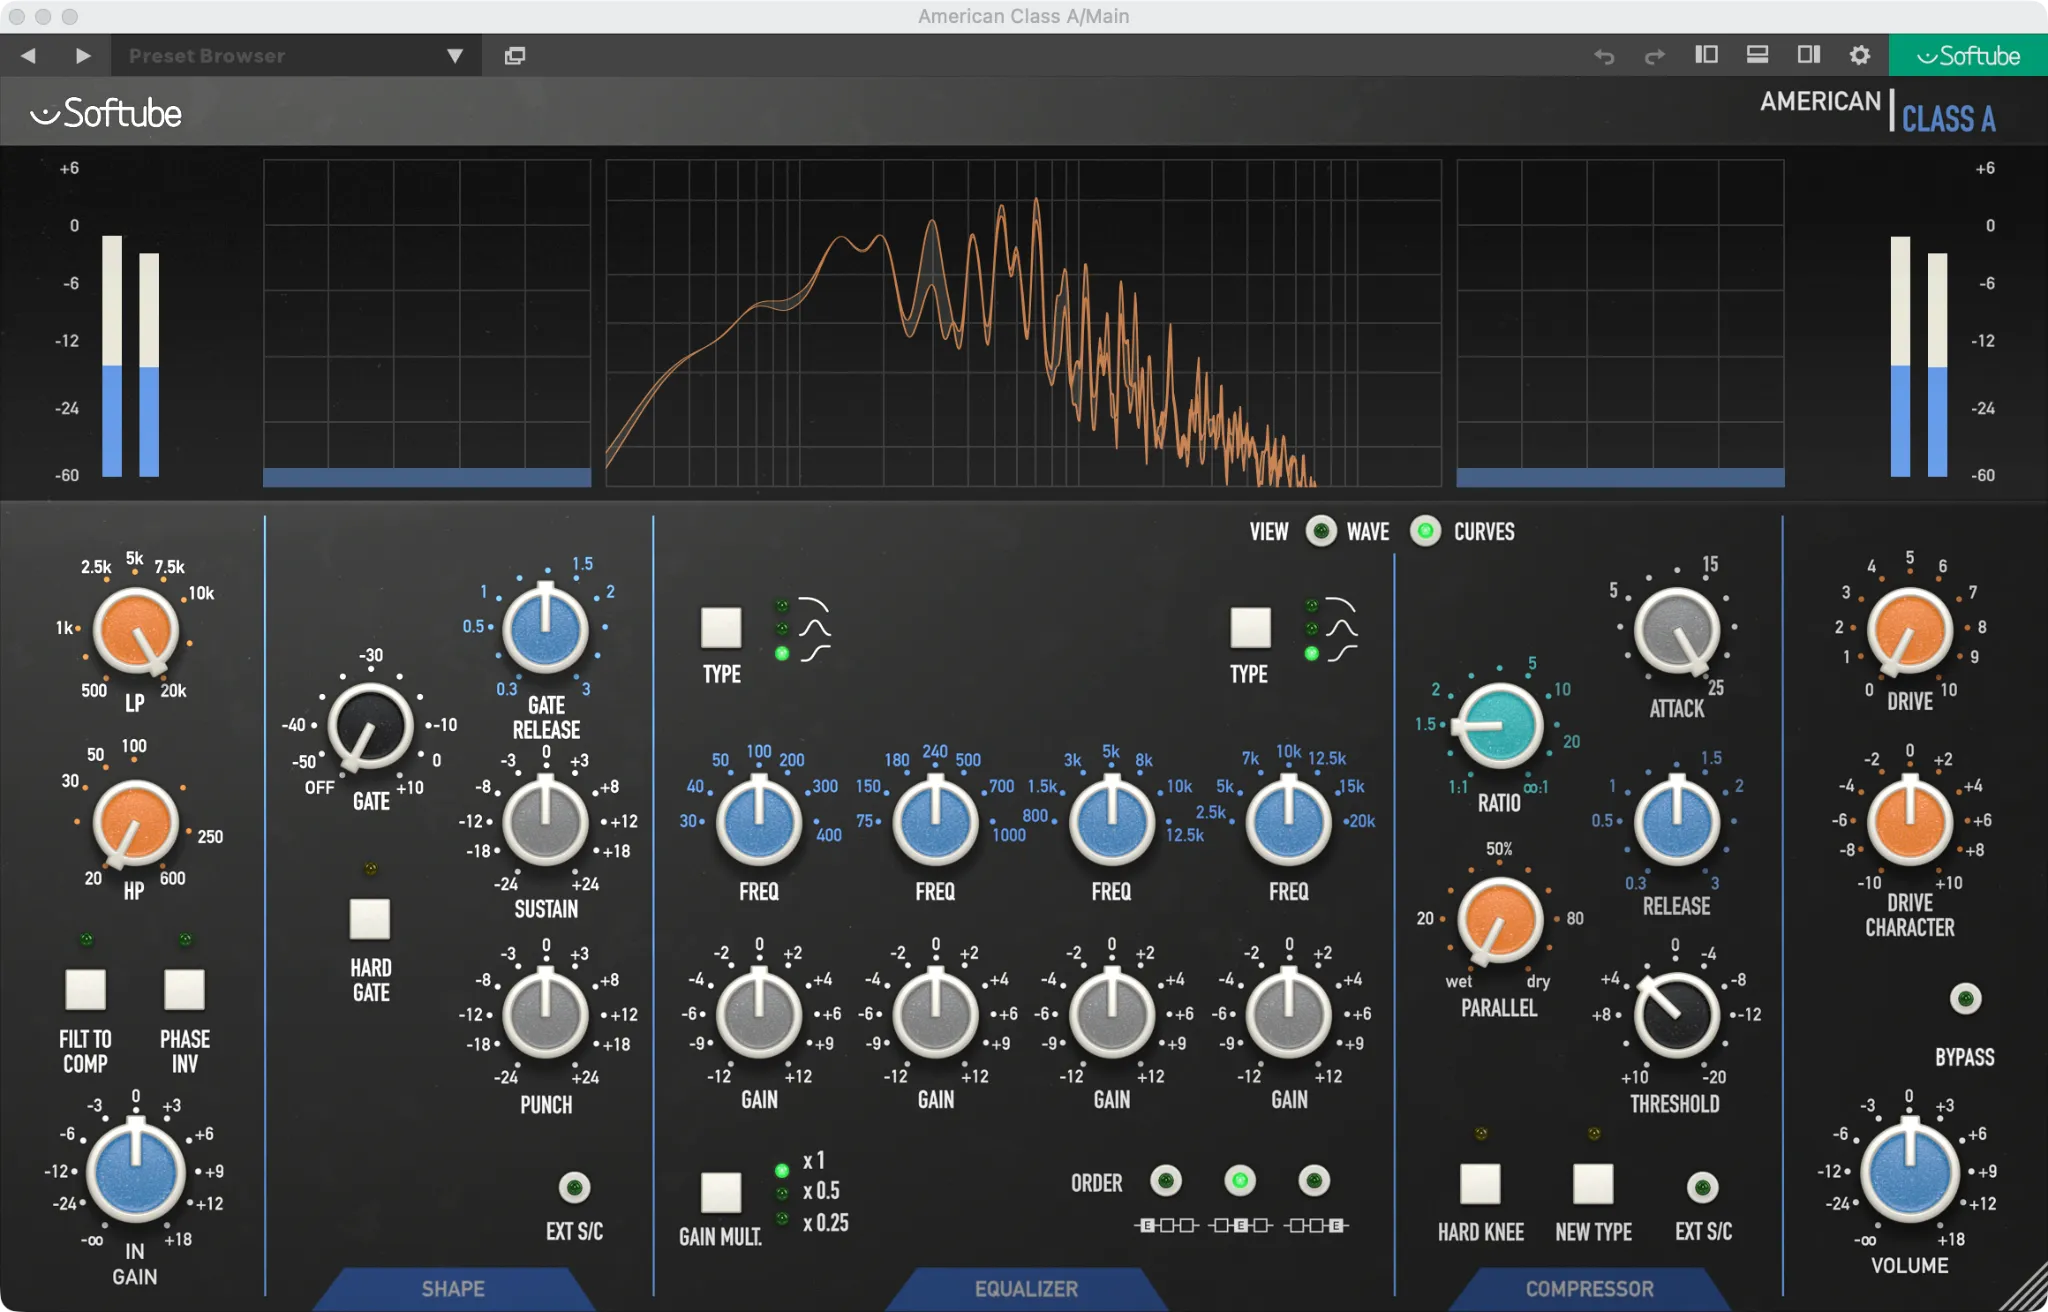Toggle the NEW TYPE compressor button
The image size is (2048, 1312).
click(1593, 1184)
